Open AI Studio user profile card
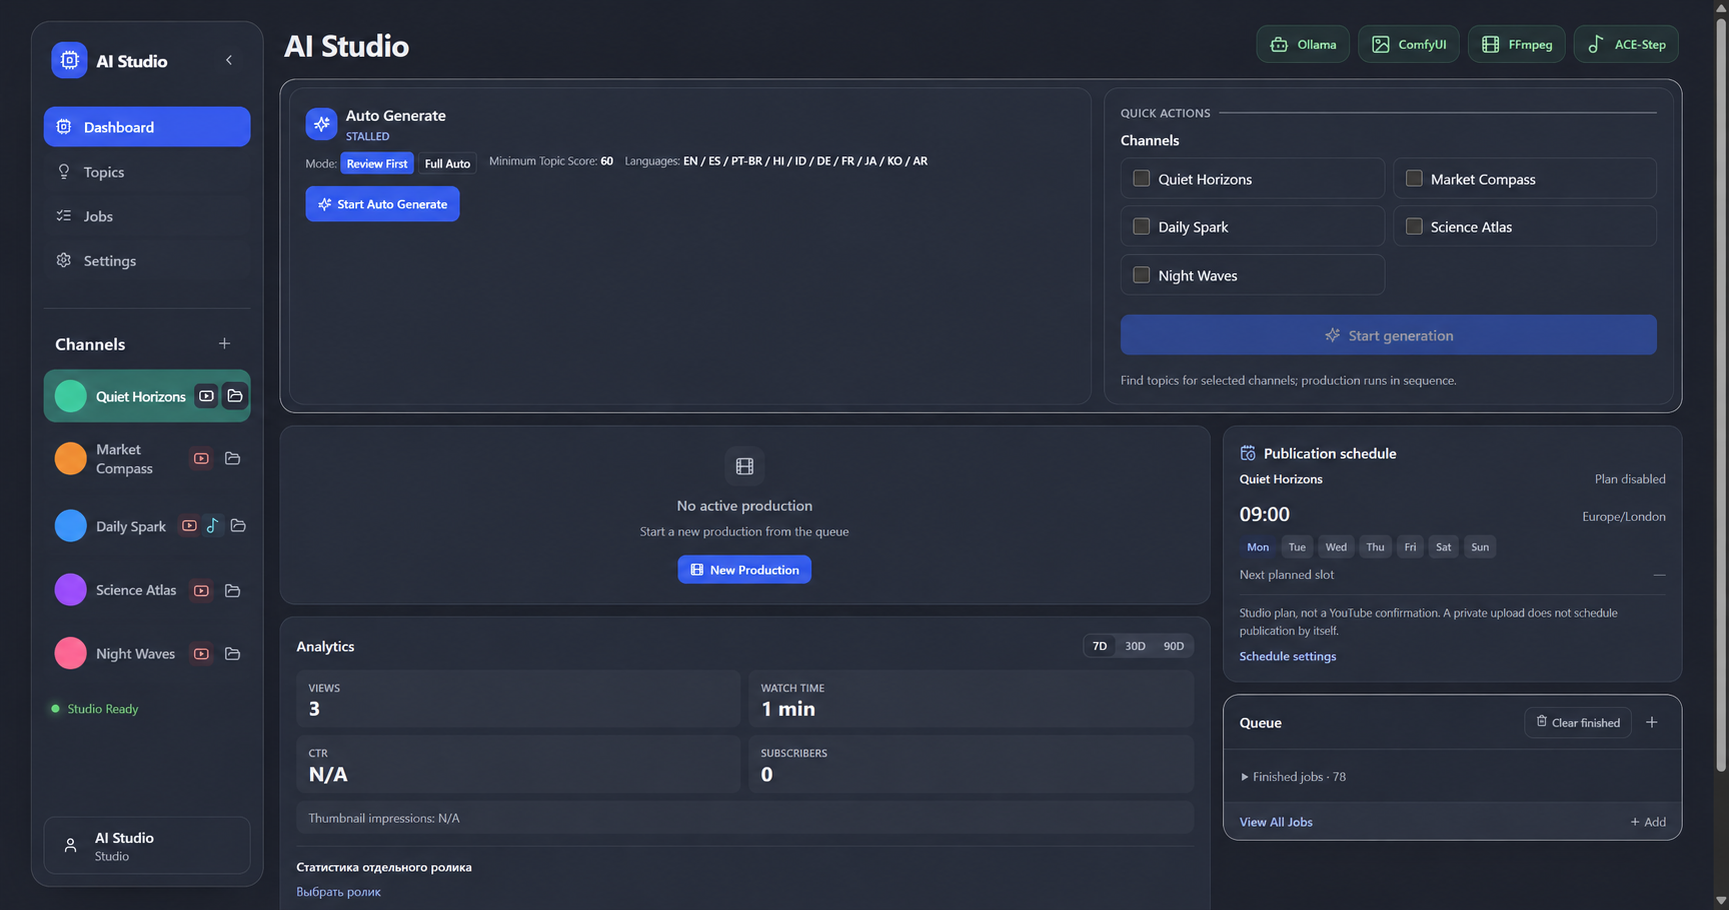 pos(147,845)
